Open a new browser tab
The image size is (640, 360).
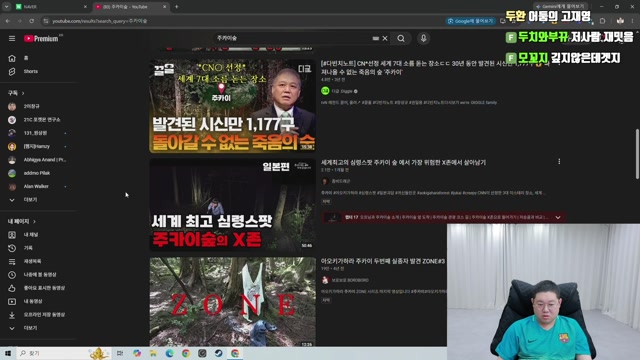click(x=176, y=7)
